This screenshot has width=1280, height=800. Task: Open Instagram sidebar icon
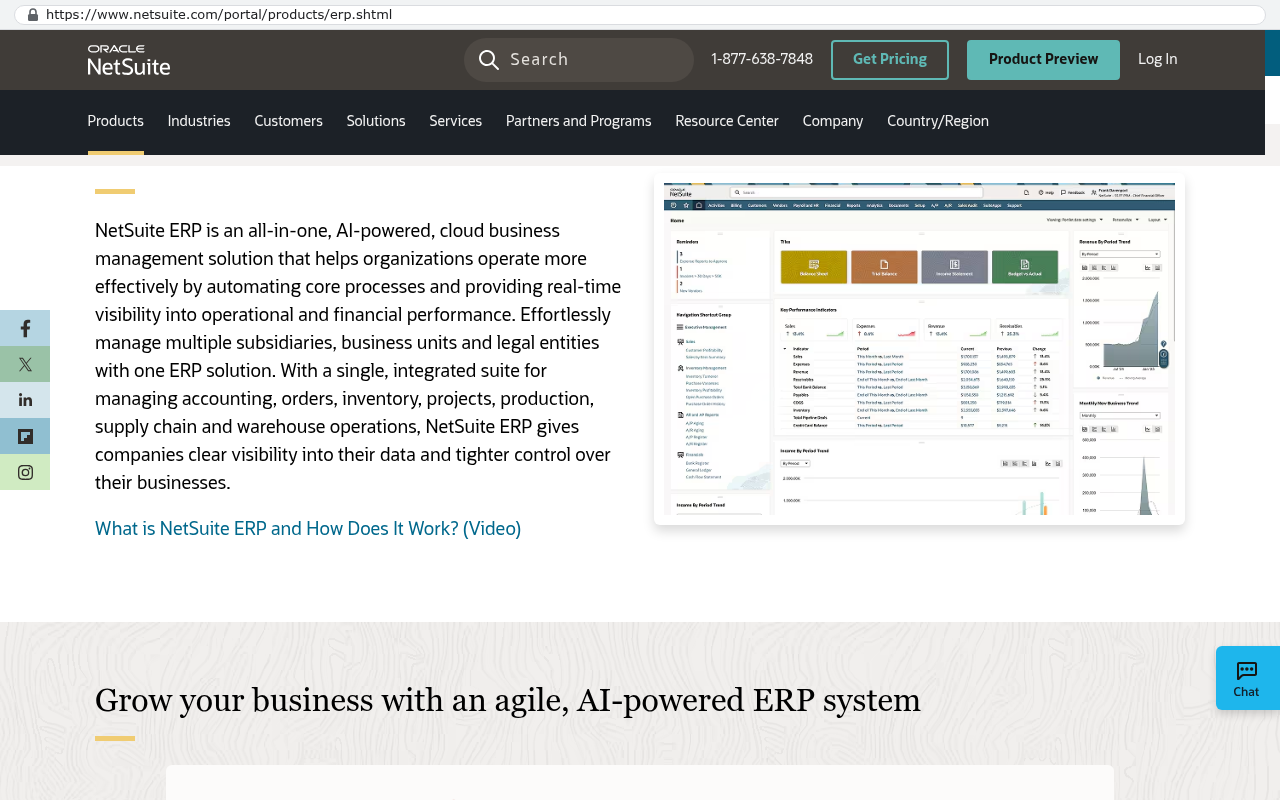tap(25, 472)
